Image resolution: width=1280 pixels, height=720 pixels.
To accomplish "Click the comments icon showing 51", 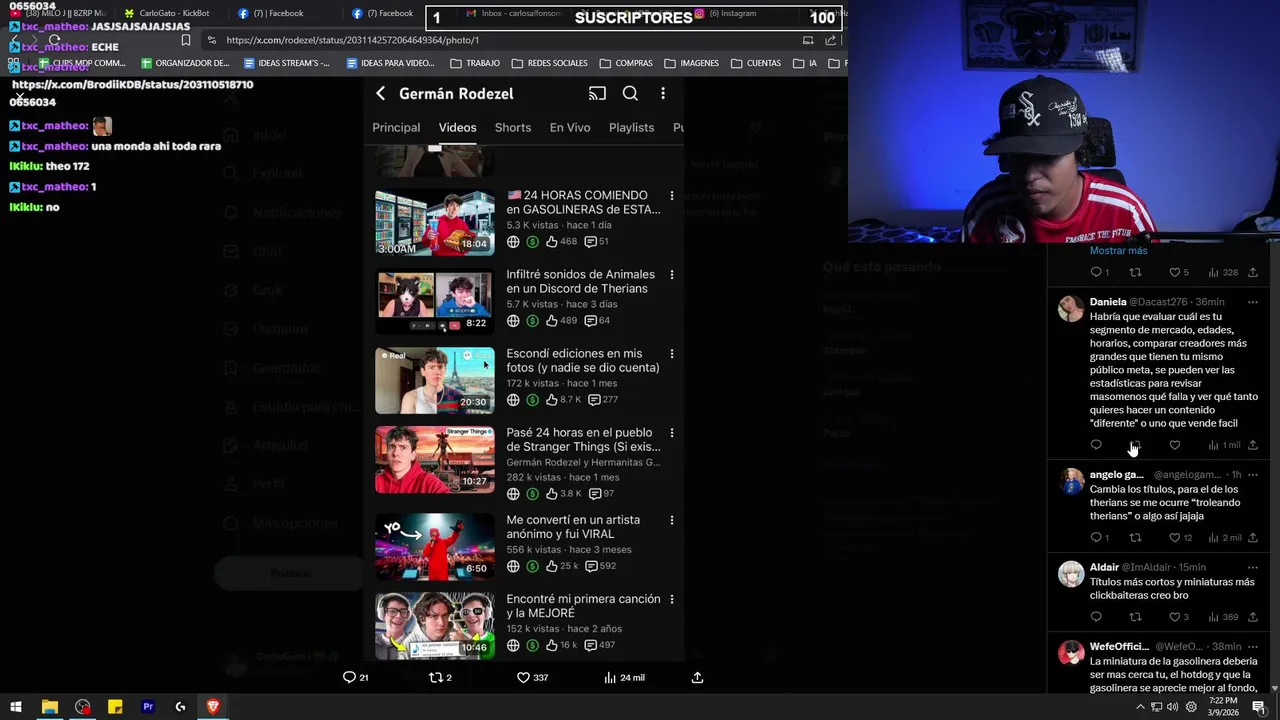I will 590,242.
